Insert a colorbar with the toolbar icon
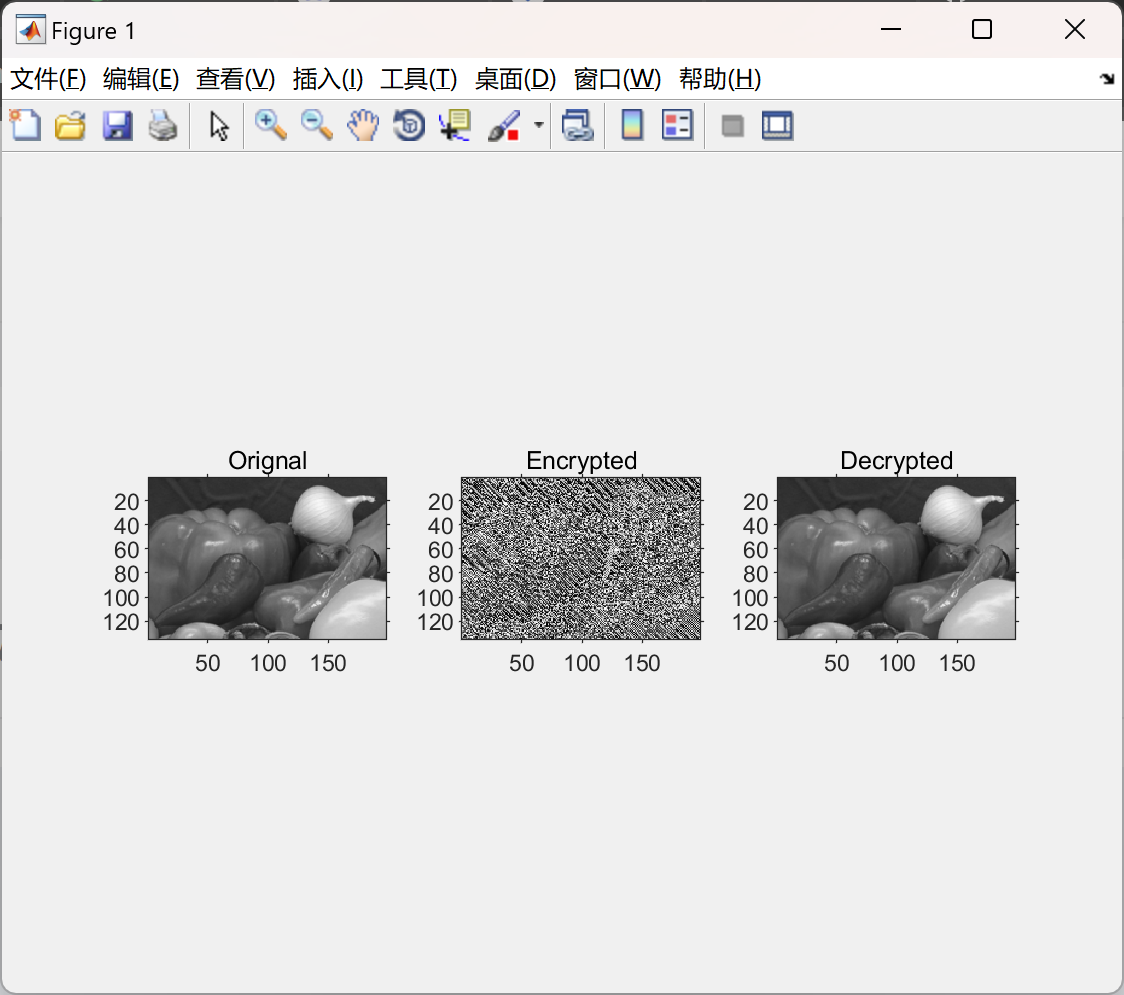1124x995 pixels. (632, 125)
